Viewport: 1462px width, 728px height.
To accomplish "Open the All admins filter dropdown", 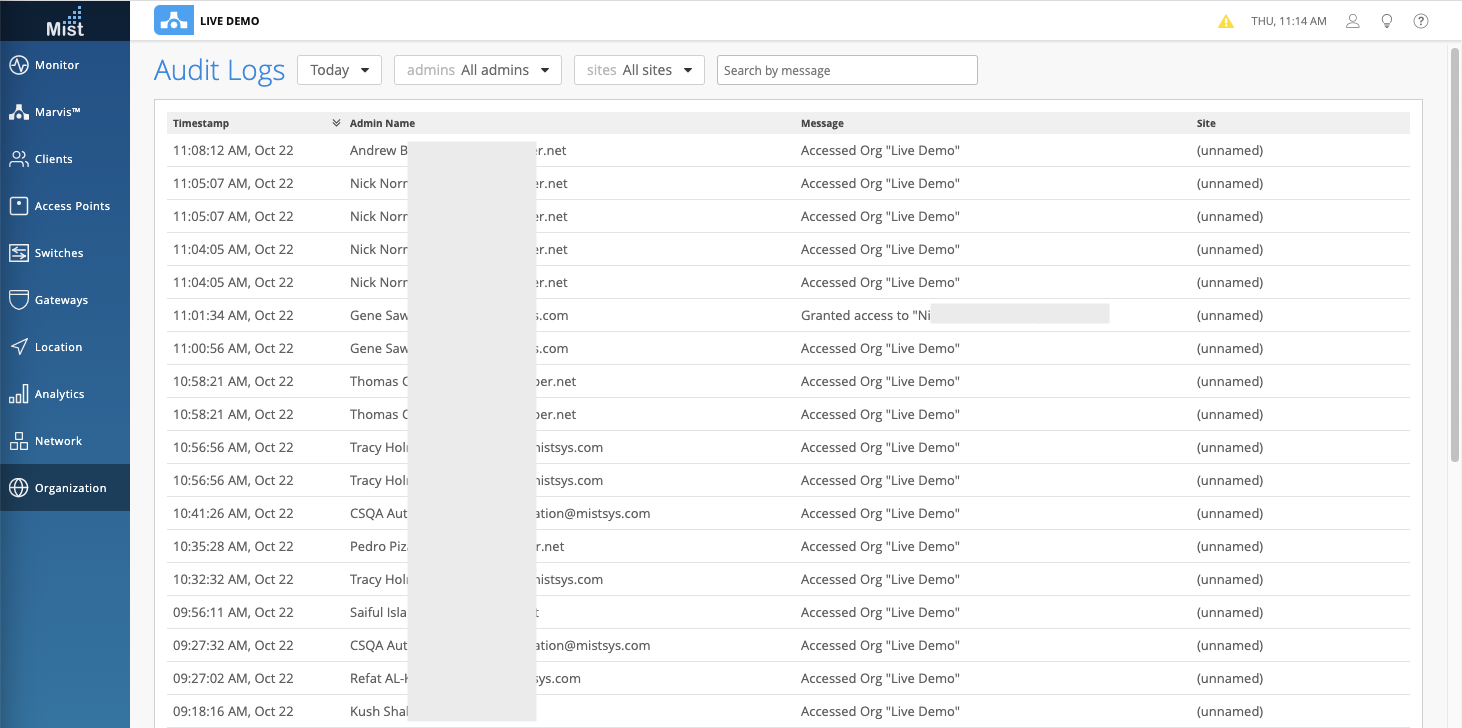I will coord(478,70).
